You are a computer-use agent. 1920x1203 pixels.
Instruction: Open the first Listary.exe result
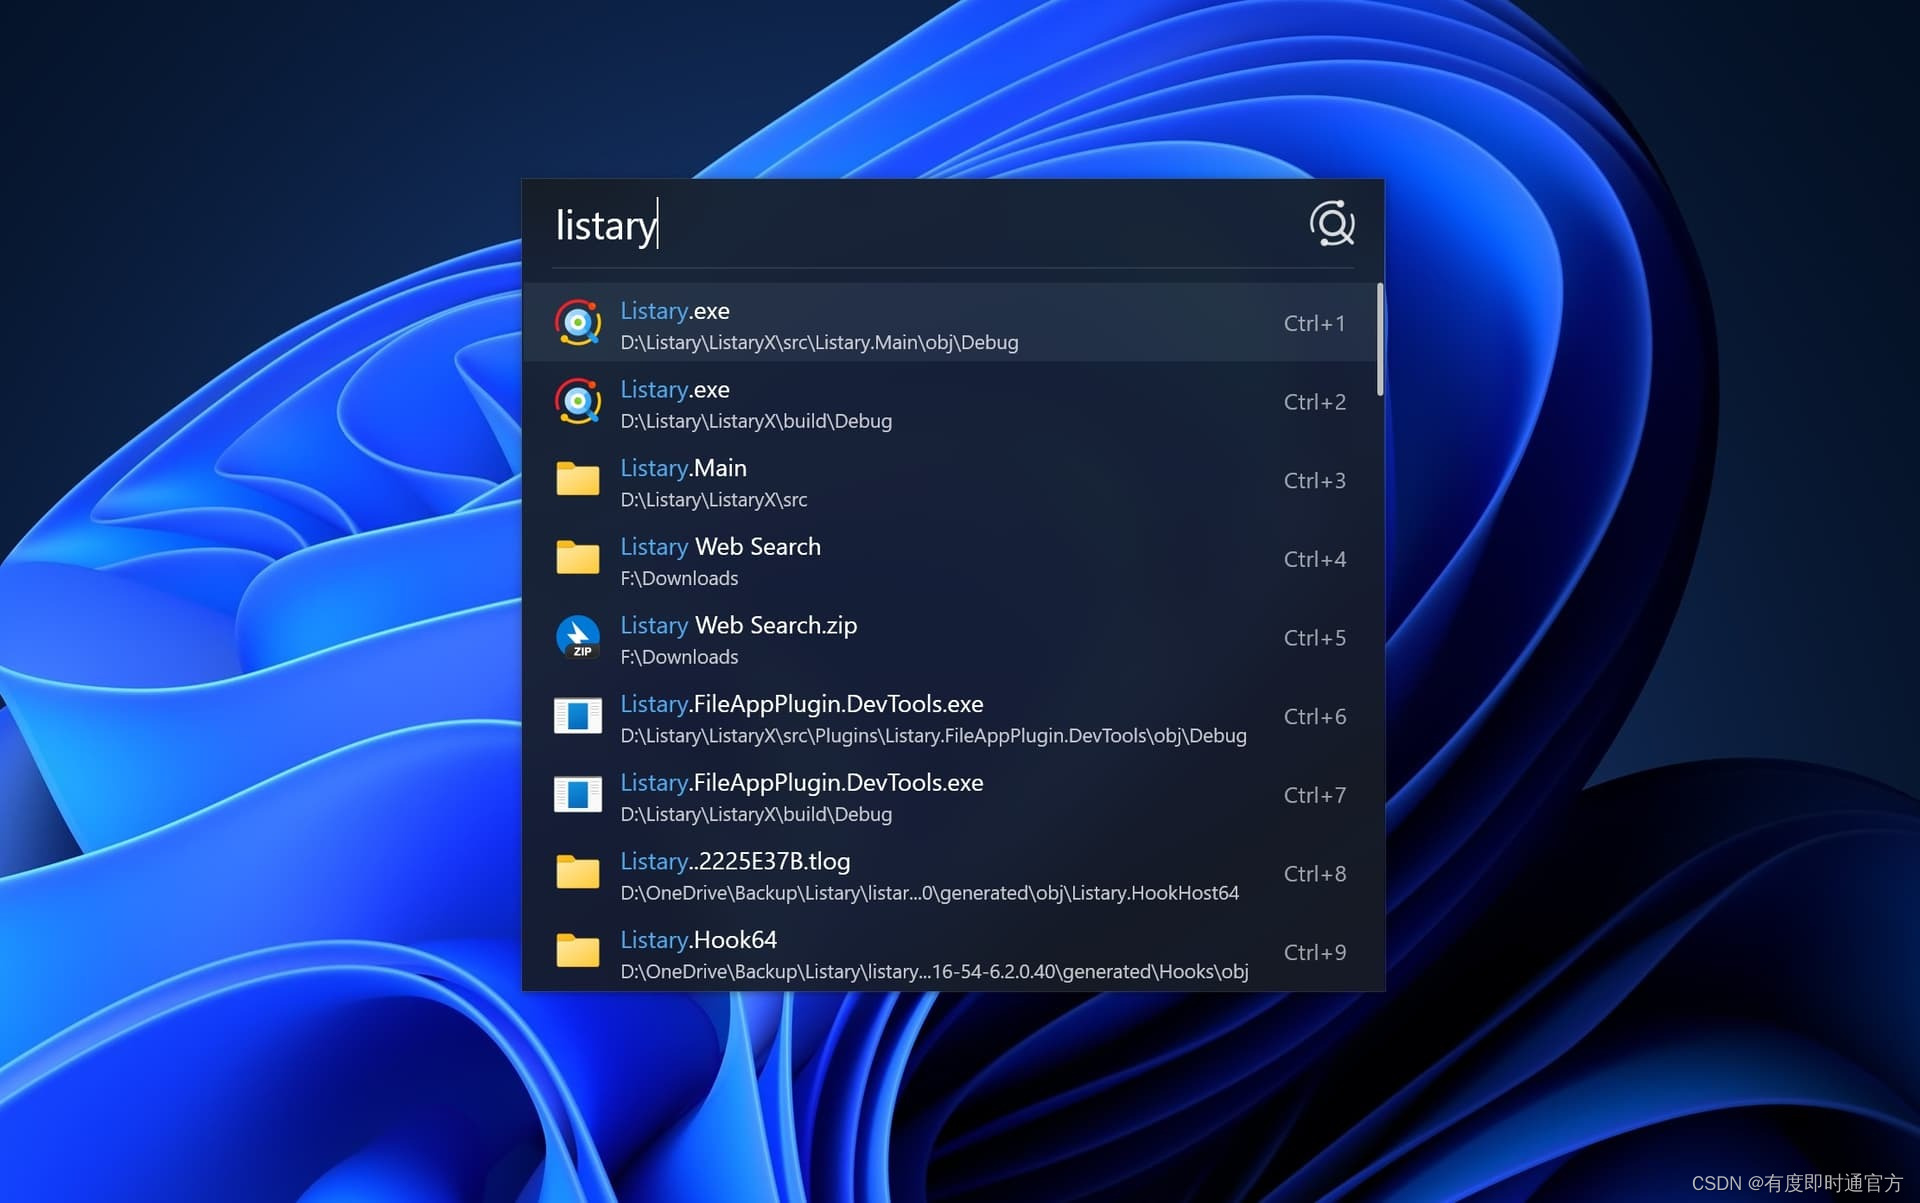(675, 311)
